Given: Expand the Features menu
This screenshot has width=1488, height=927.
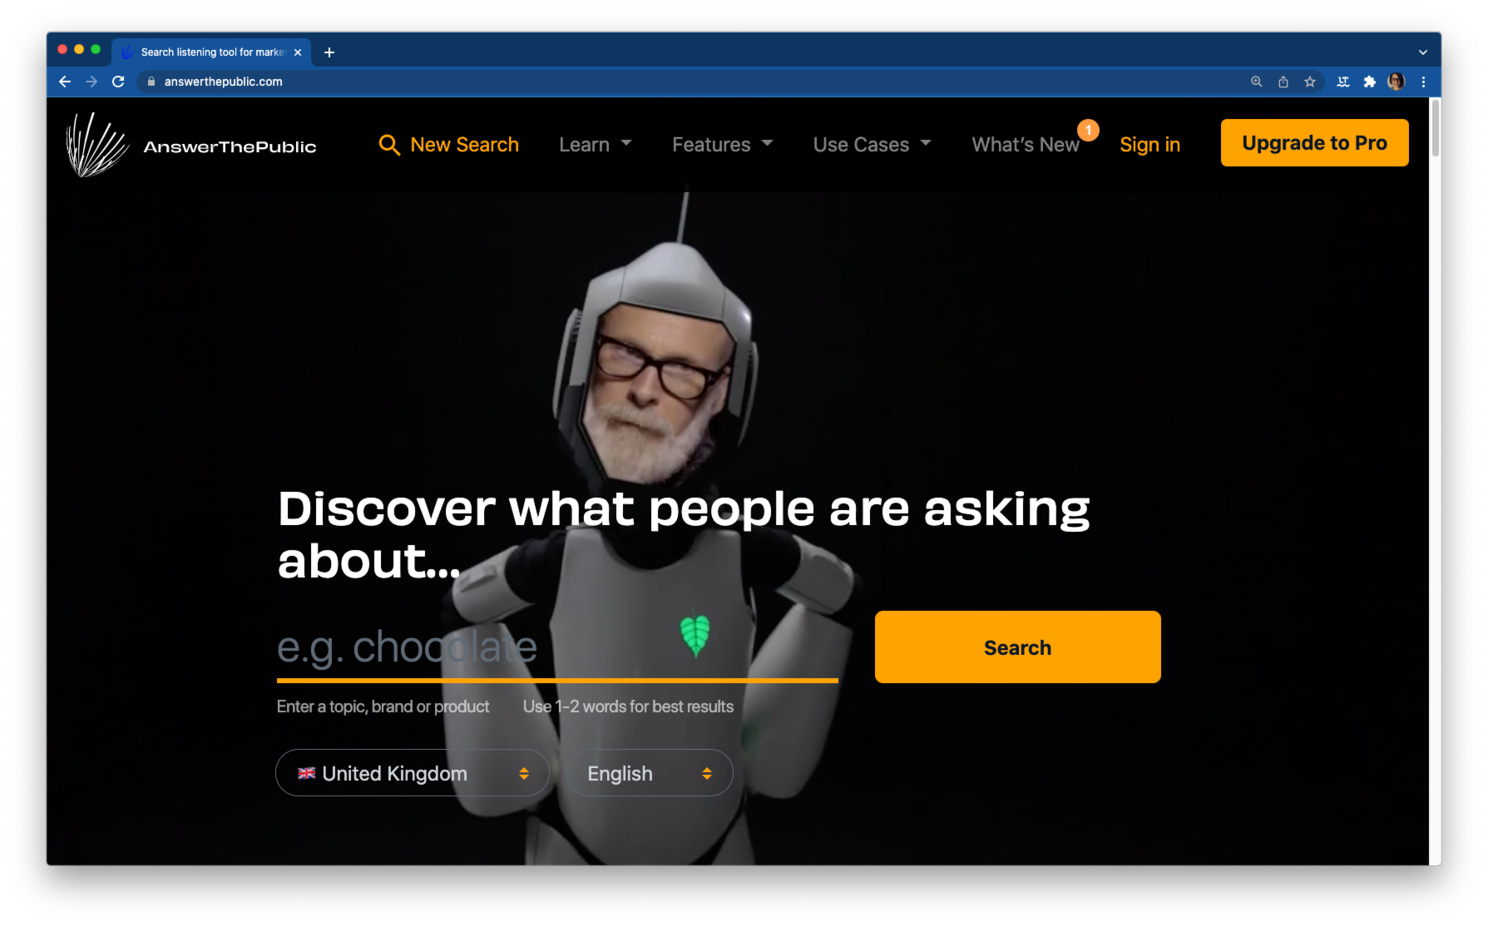Looking at the screenshot, I should tap(722, 145).
